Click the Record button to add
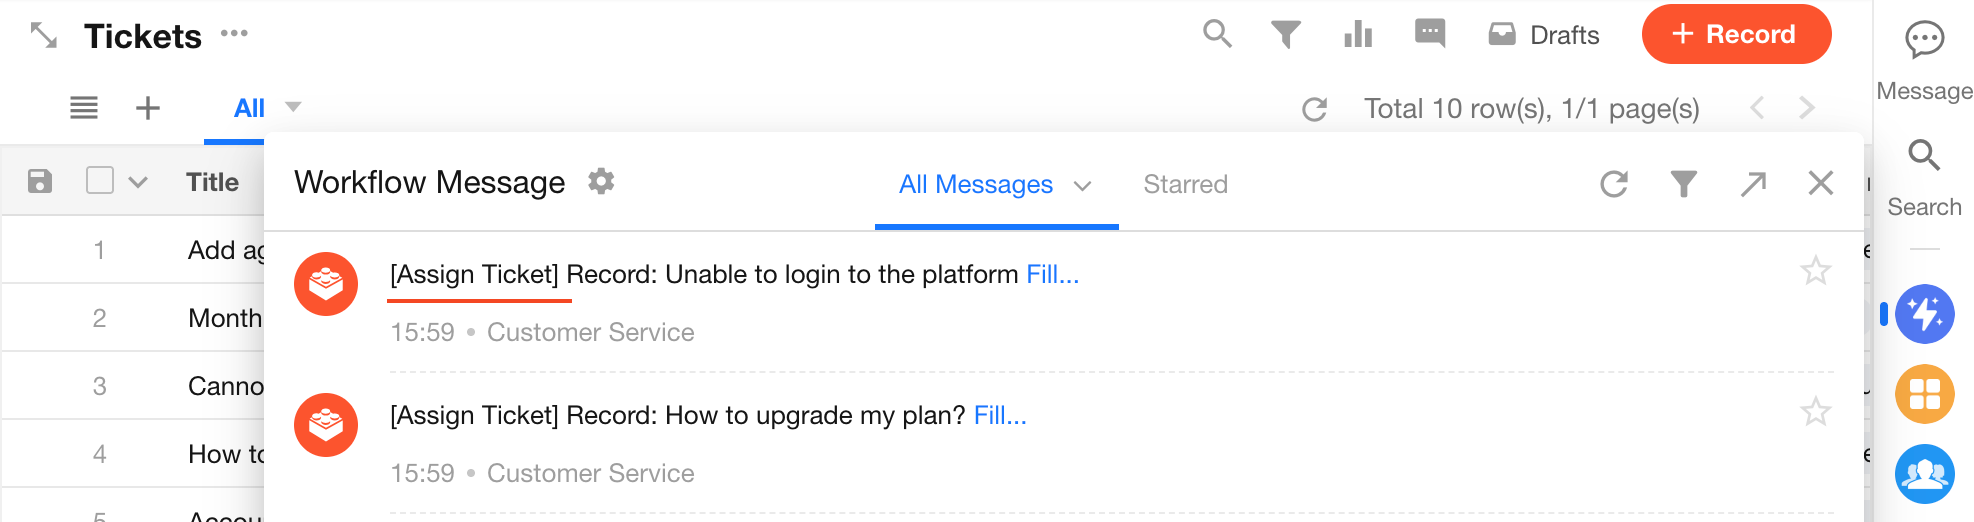The height and width of the screenshot is (522, 1974). click(1736, 34)
